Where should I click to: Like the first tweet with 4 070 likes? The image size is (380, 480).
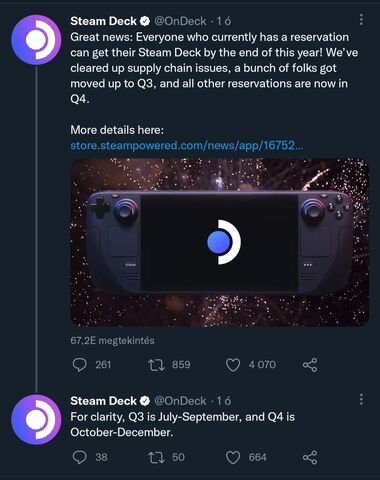[233, 365]
